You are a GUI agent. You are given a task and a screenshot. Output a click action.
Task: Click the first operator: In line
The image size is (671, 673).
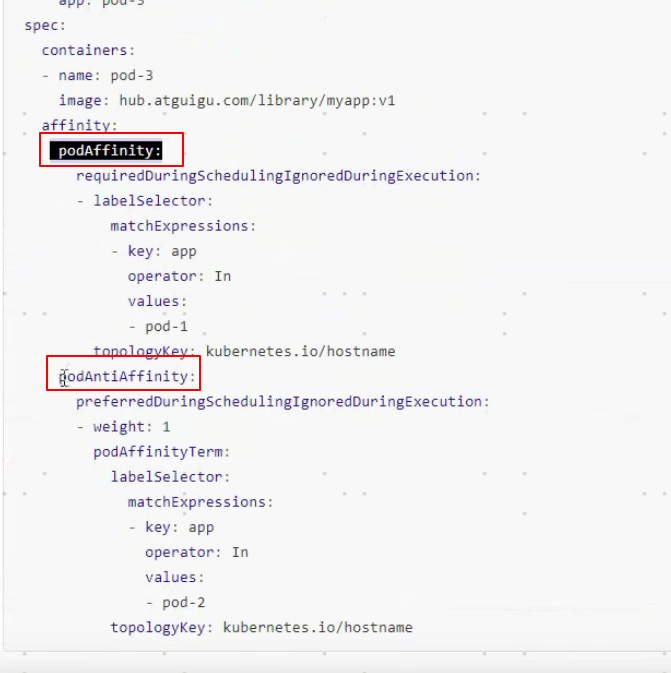[179, 276]
